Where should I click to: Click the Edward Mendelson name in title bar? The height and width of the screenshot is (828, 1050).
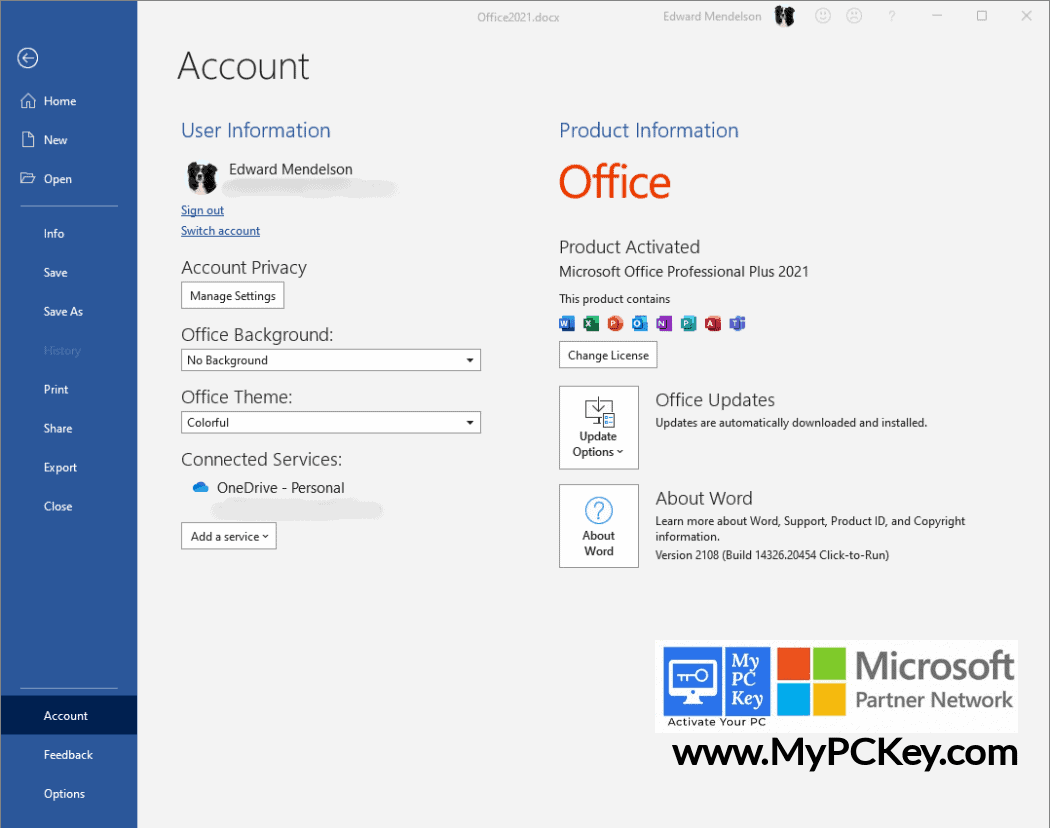[x=712, y=16]
